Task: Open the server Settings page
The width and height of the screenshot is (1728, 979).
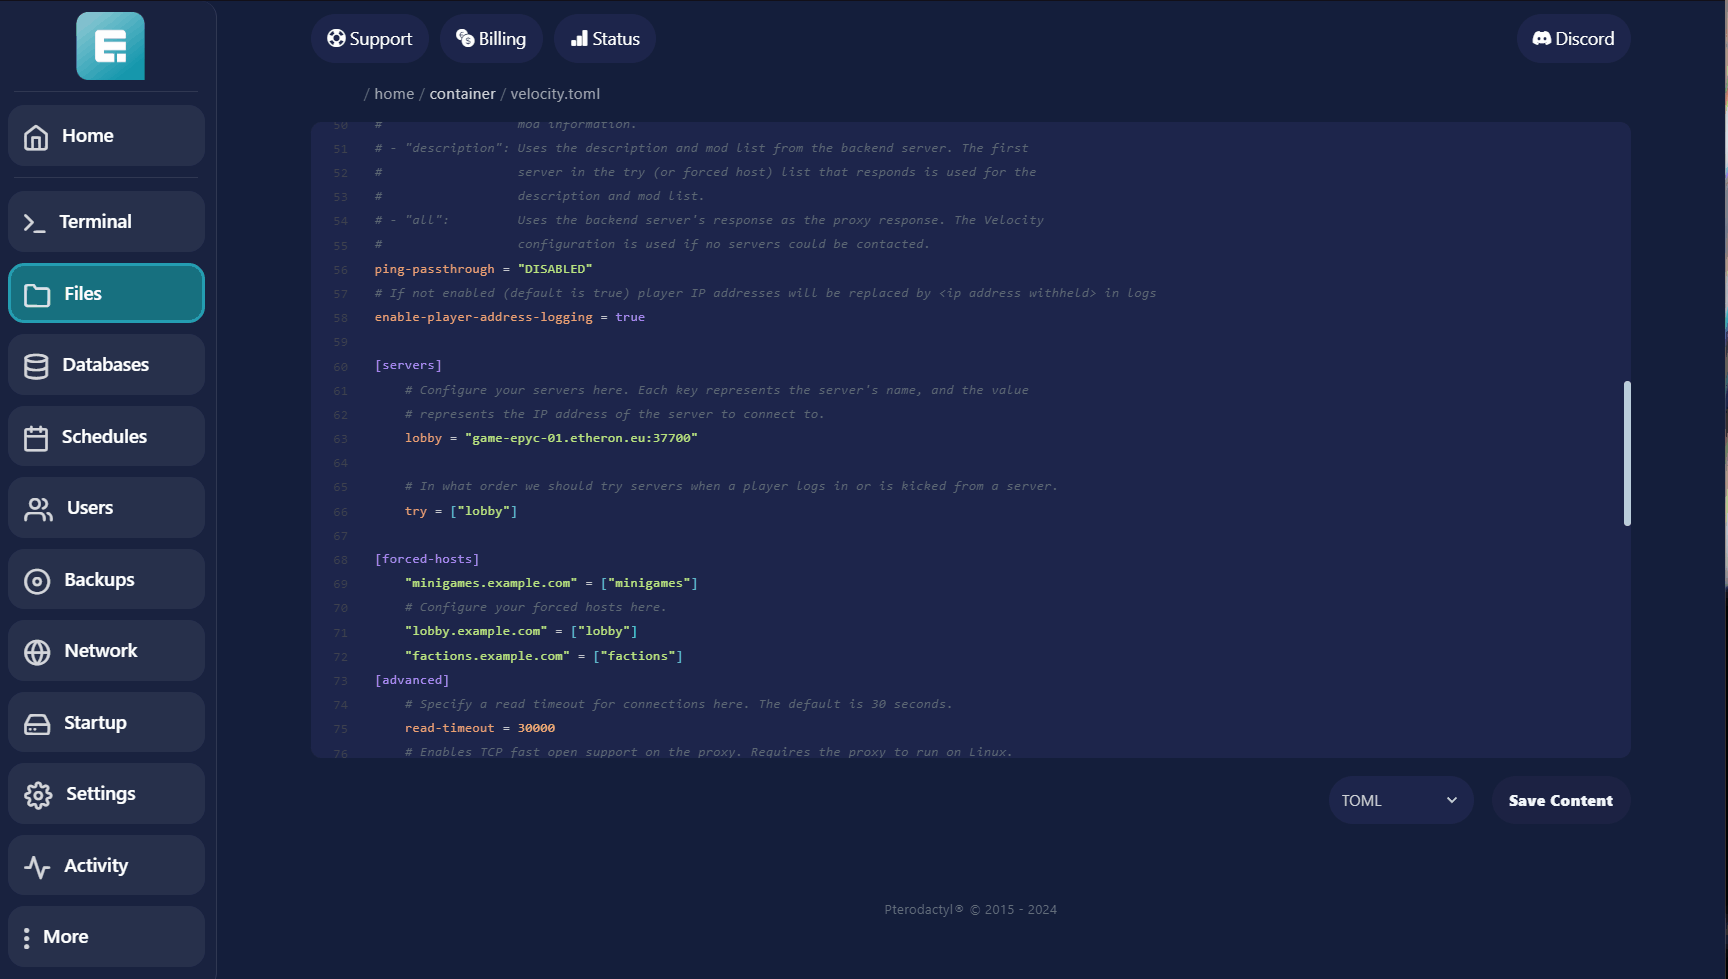Action: click(106, 794)
